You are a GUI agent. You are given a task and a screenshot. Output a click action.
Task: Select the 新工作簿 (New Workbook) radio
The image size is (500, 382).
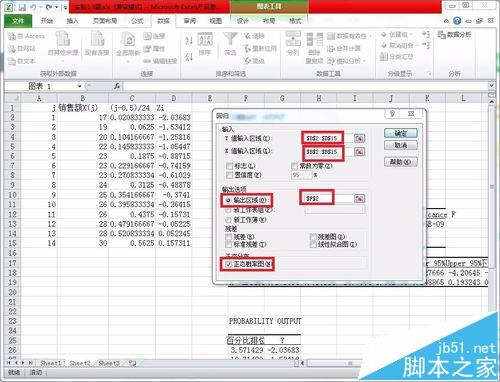[x=228, y=220]
